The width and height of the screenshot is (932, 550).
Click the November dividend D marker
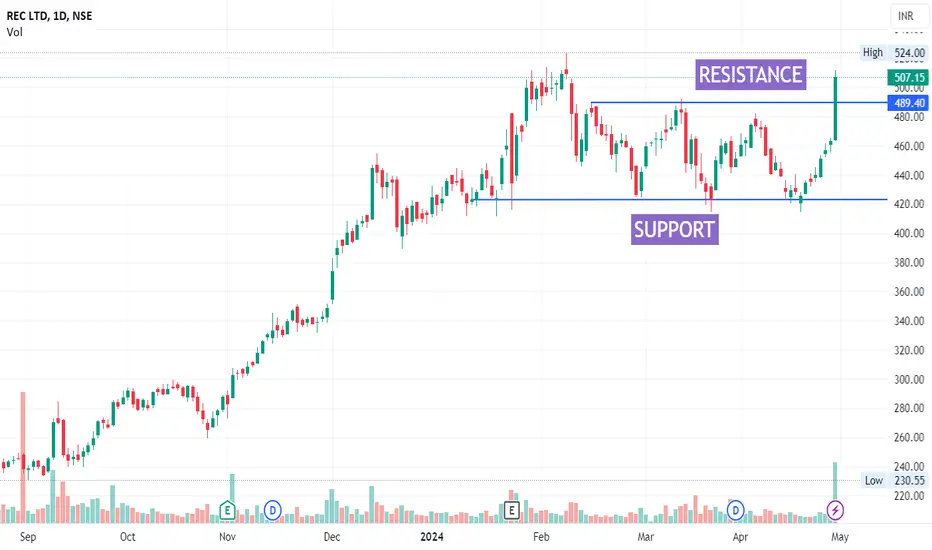click(x=272, y=510)
